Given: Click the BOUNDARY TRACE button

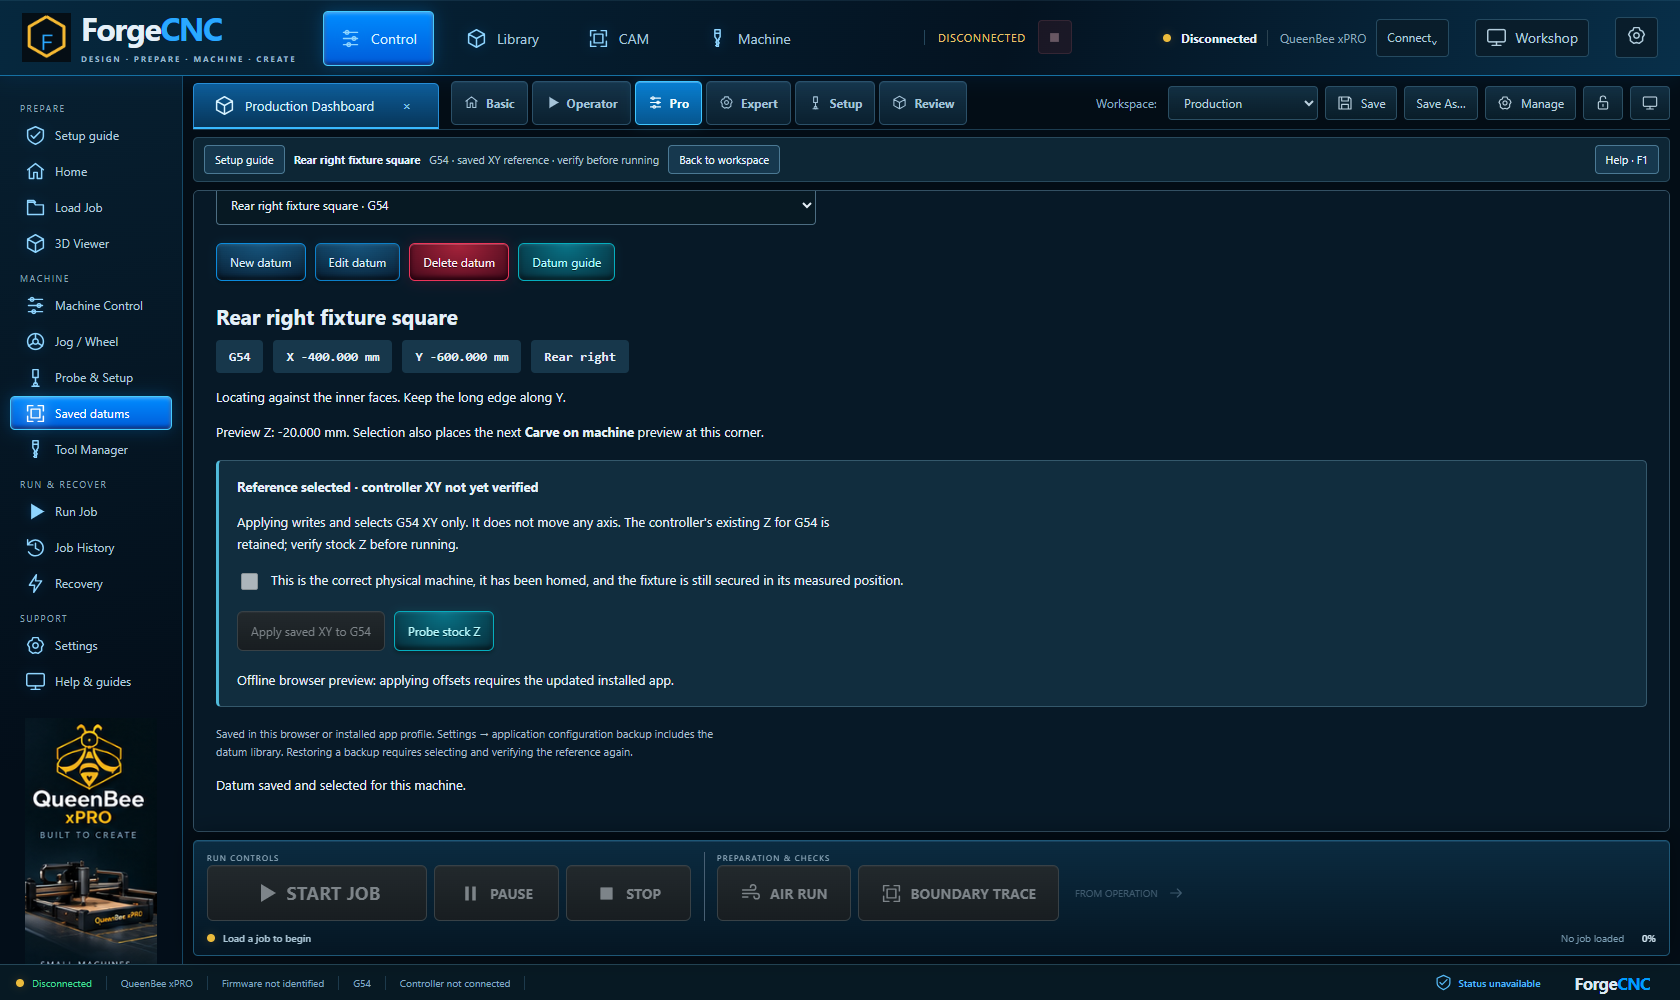Looking at the screenshot, I should click(x=958, y=893).
